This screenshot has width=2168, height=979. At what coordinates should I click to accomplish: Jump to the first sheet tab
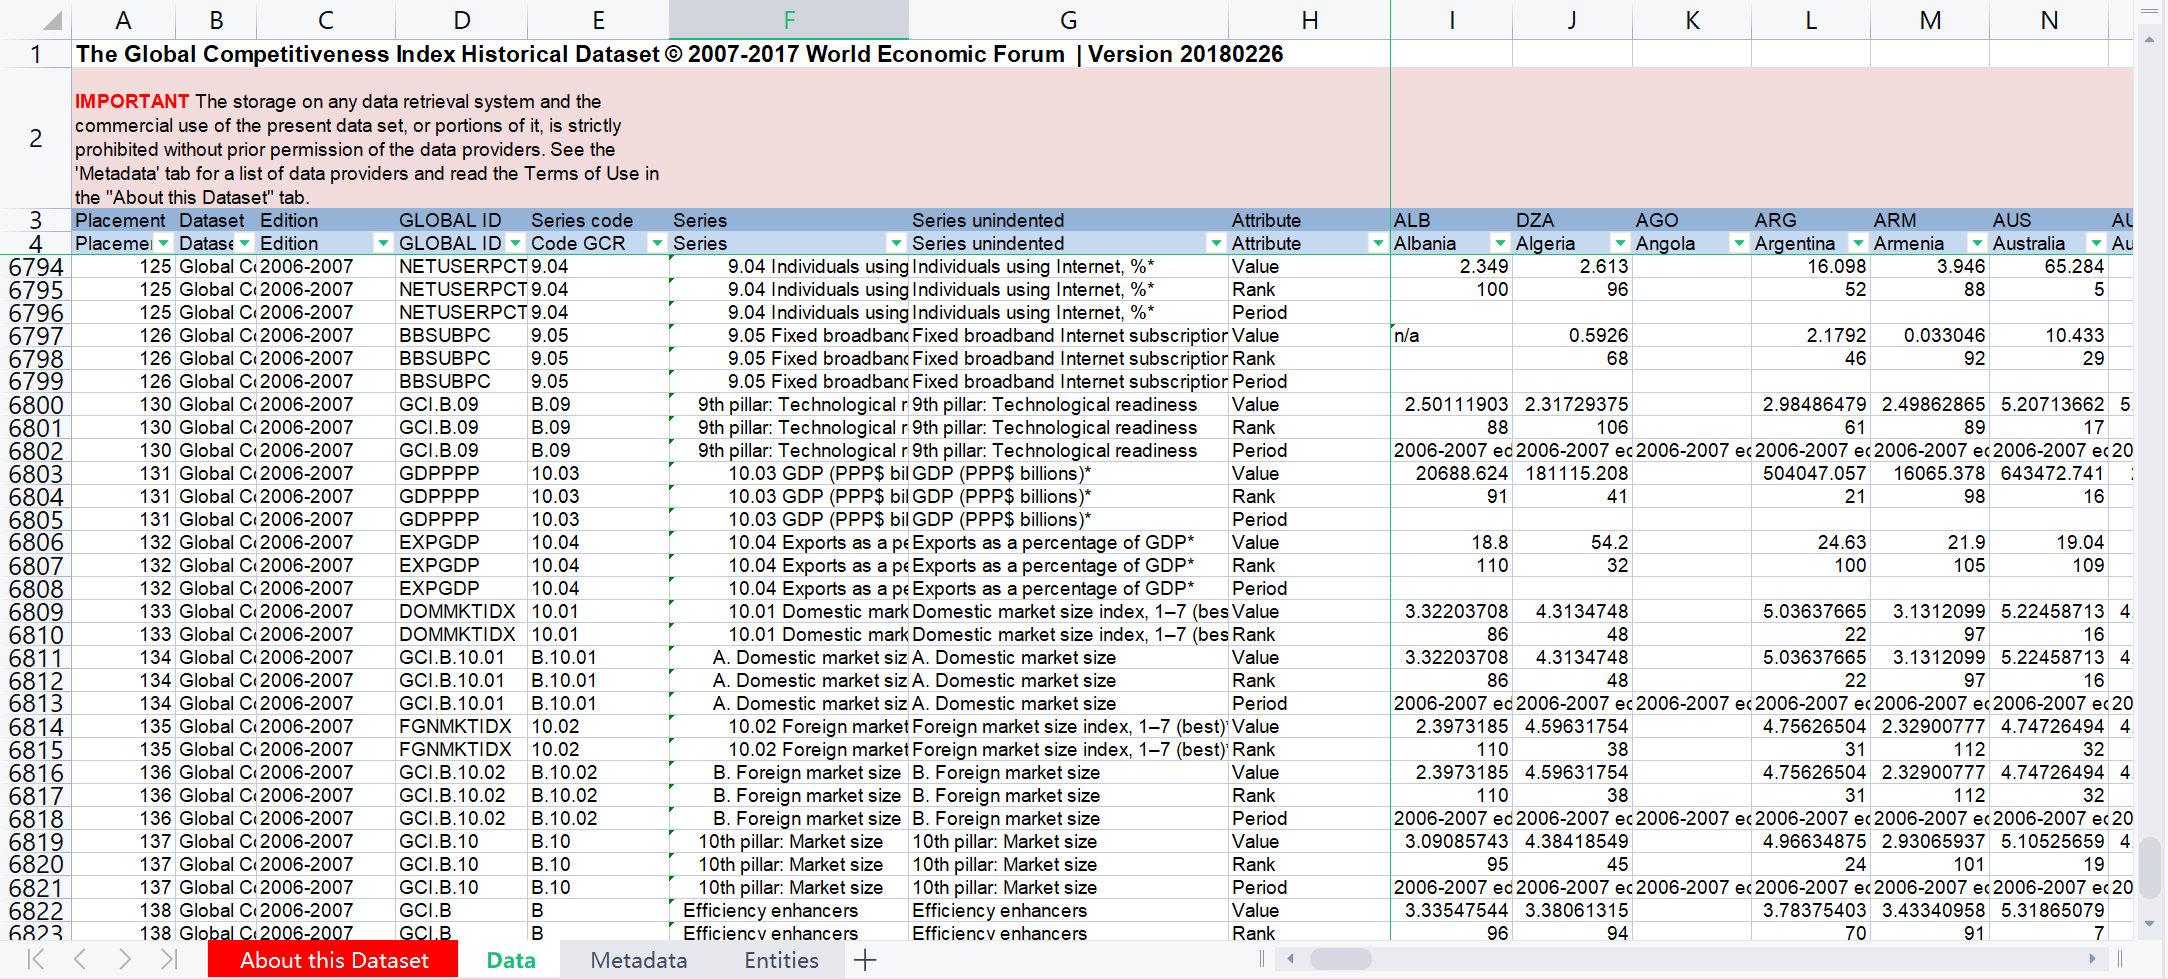point(36,960)
